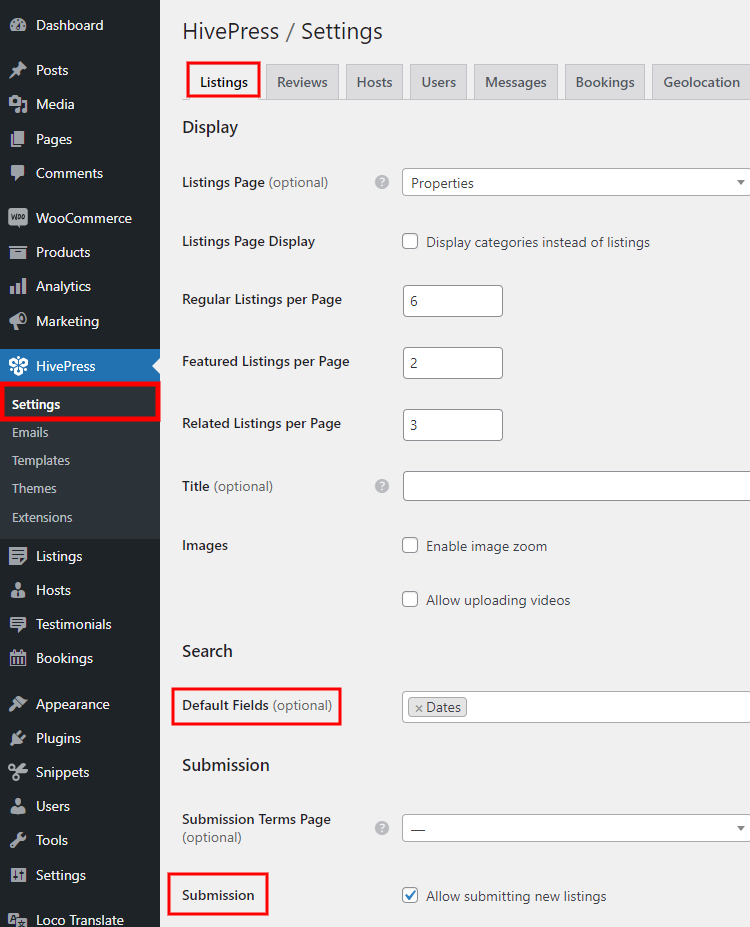Click the Related Listings per Page field
Viewport: 750px width, 927px height.
coord(453,425)
